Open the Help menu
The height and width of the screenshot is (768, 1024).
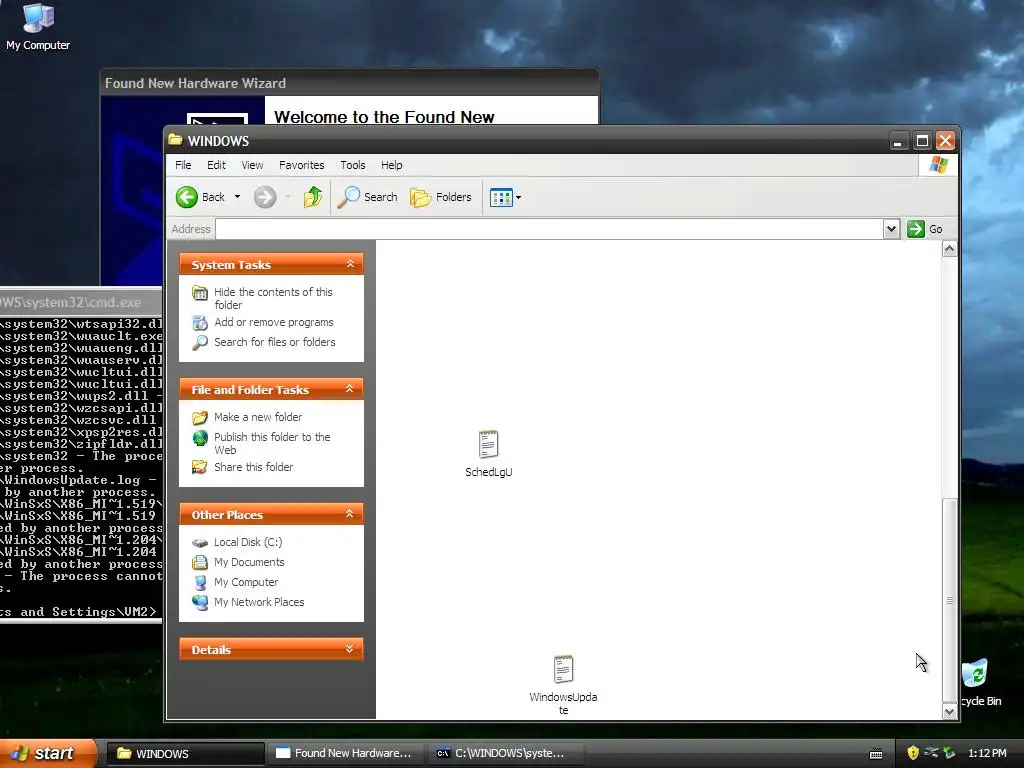click(391, 165)
